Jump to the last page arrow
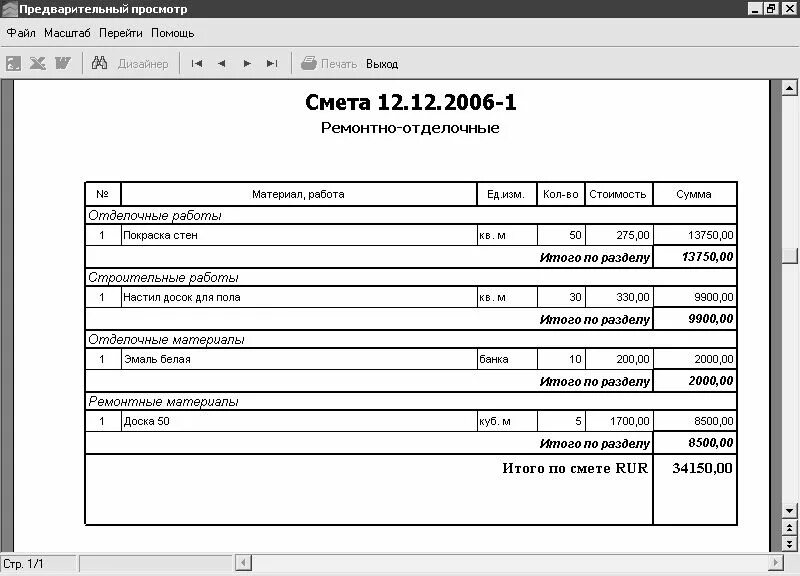Screen dimensions: 800x576 point(272,64)
